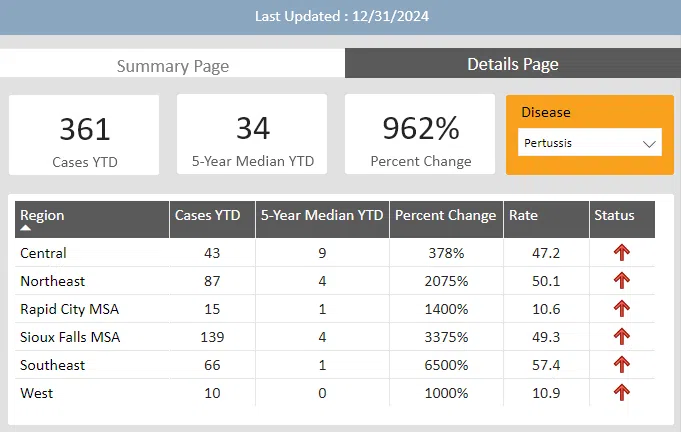Select the Details Page tab
This screenshot has width=681, height=432.
(x=513, y=64)
